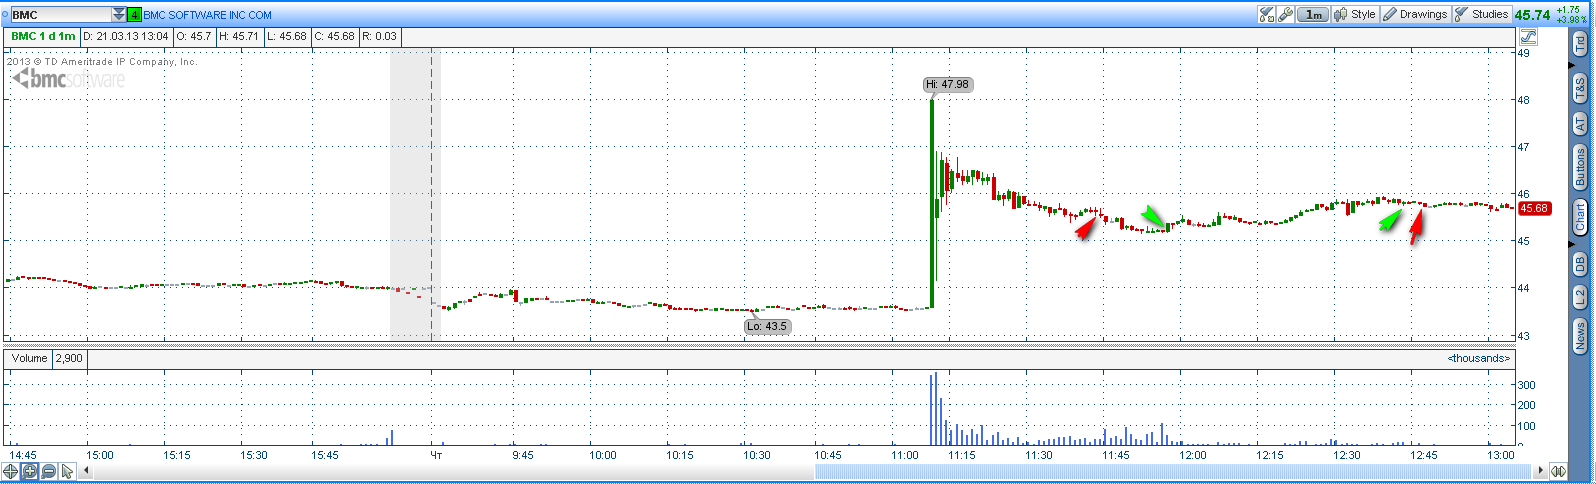Open the L2 sidebar tab
Screen dimensions: 1596x484
[x=1580, y=296]
